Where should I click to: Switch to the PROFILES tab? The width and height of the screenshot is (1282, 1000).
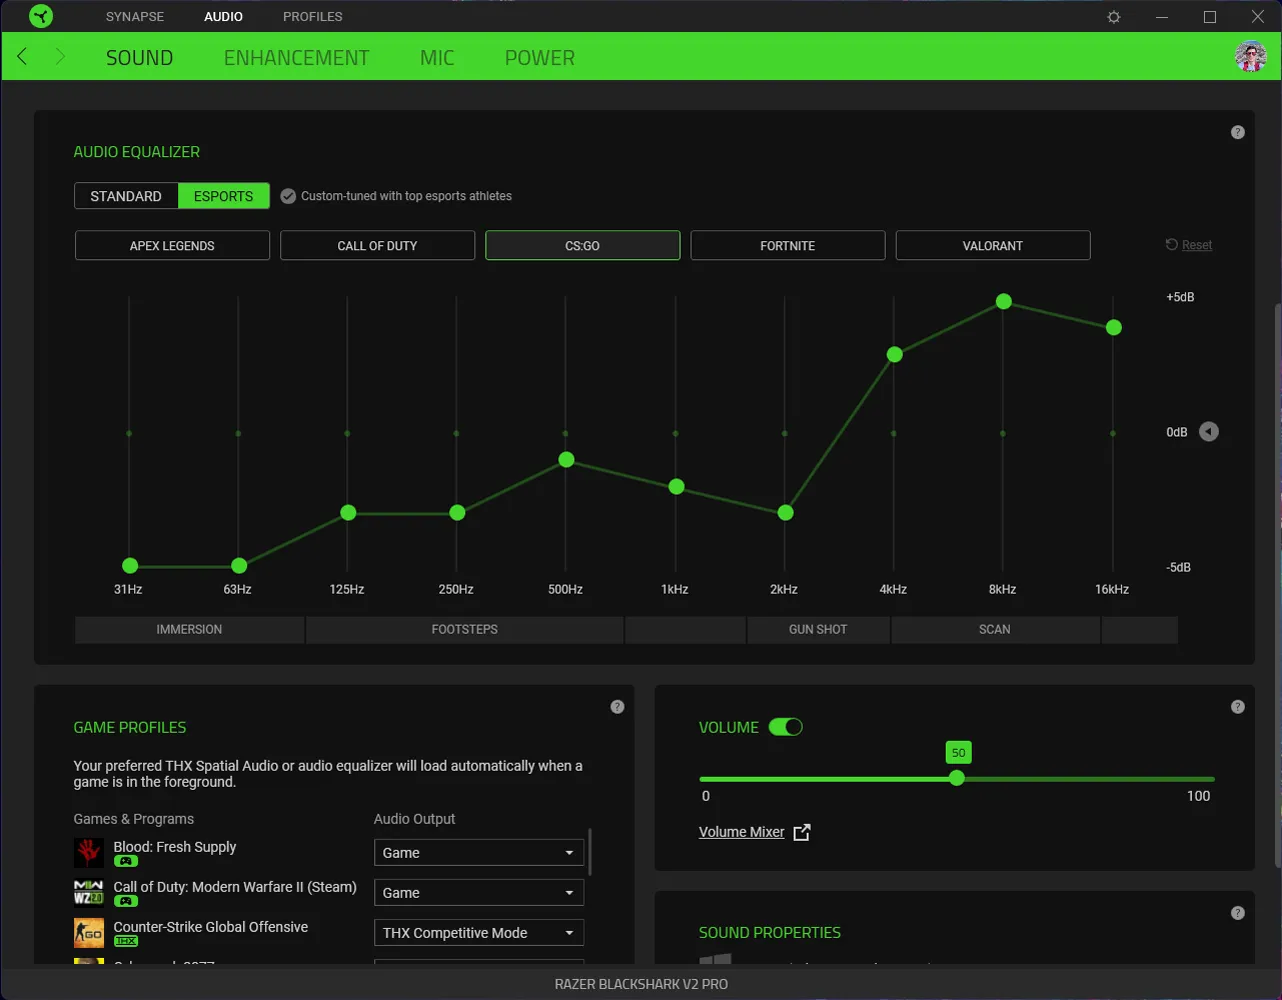pyautogui.click(x=313, y=17)
